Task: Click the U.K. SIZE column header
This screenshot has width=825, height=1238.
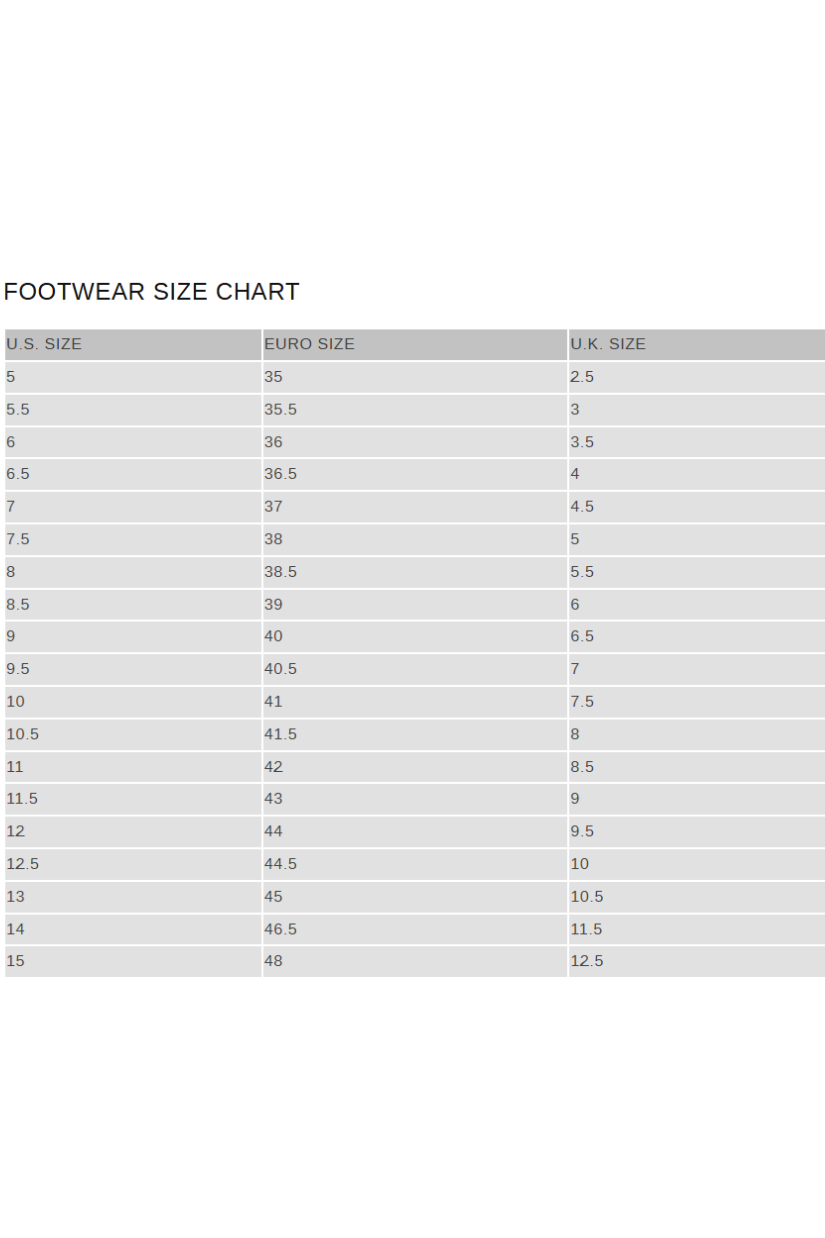Action: tap(608, 345)
